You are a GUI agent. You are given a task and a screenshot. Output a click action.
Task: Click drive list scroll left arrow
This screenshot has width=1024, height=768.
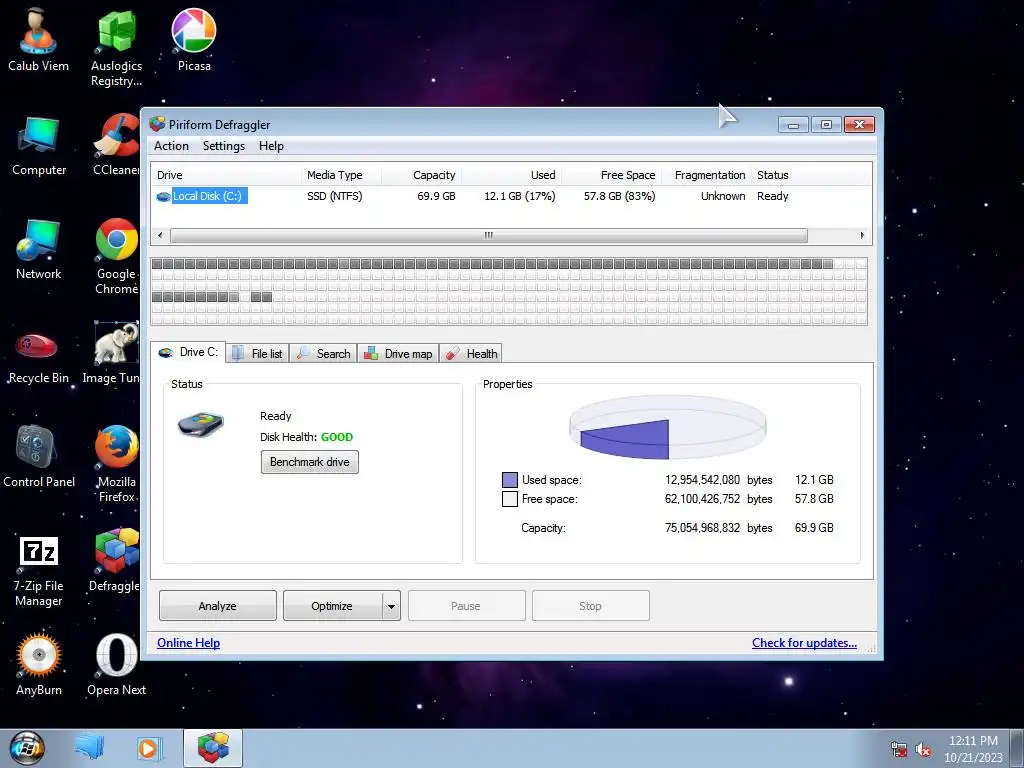[x=160, y=235]
